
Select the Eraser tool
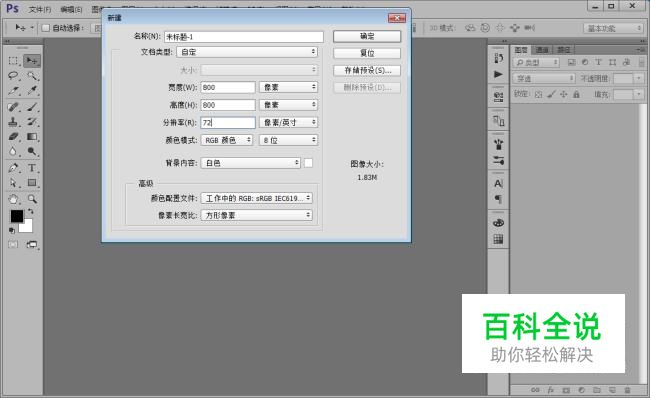pyautogui.click(x=13, y=136)
